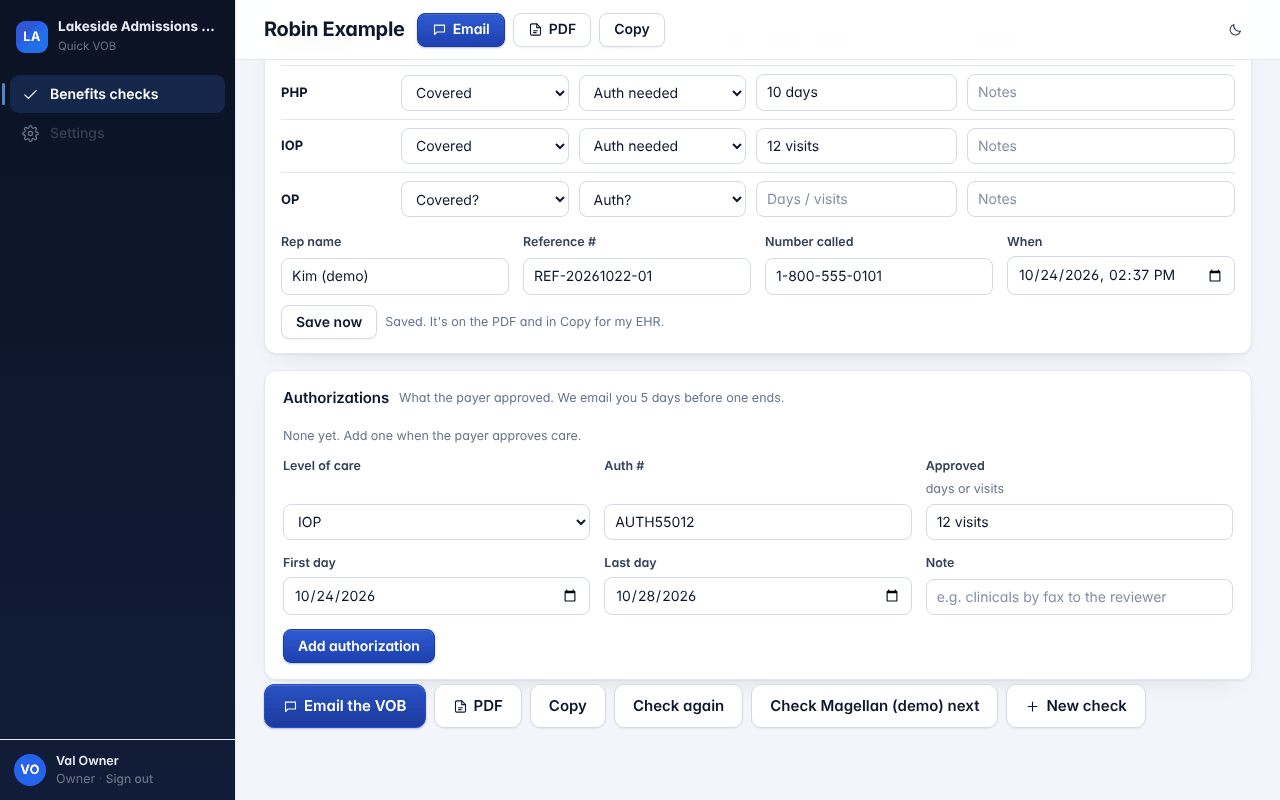Click the Save now button
Image resolution: width=1280 pixels, height=800 pixels.
[329, 322]
